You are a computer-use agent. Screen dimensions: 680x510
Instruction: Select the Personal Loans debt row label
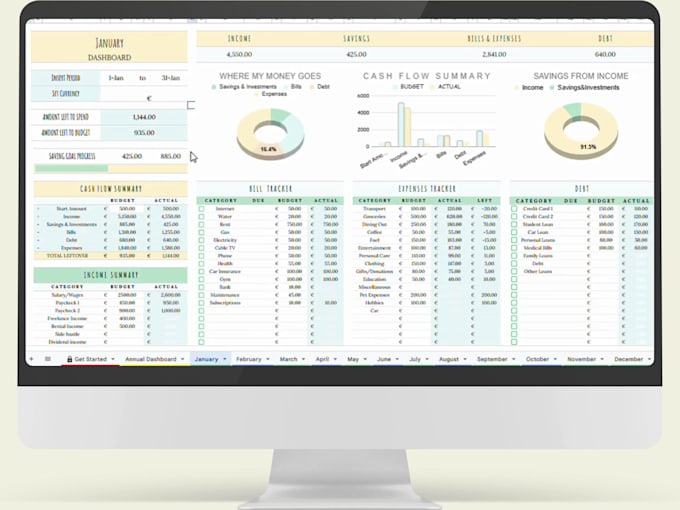538,240
